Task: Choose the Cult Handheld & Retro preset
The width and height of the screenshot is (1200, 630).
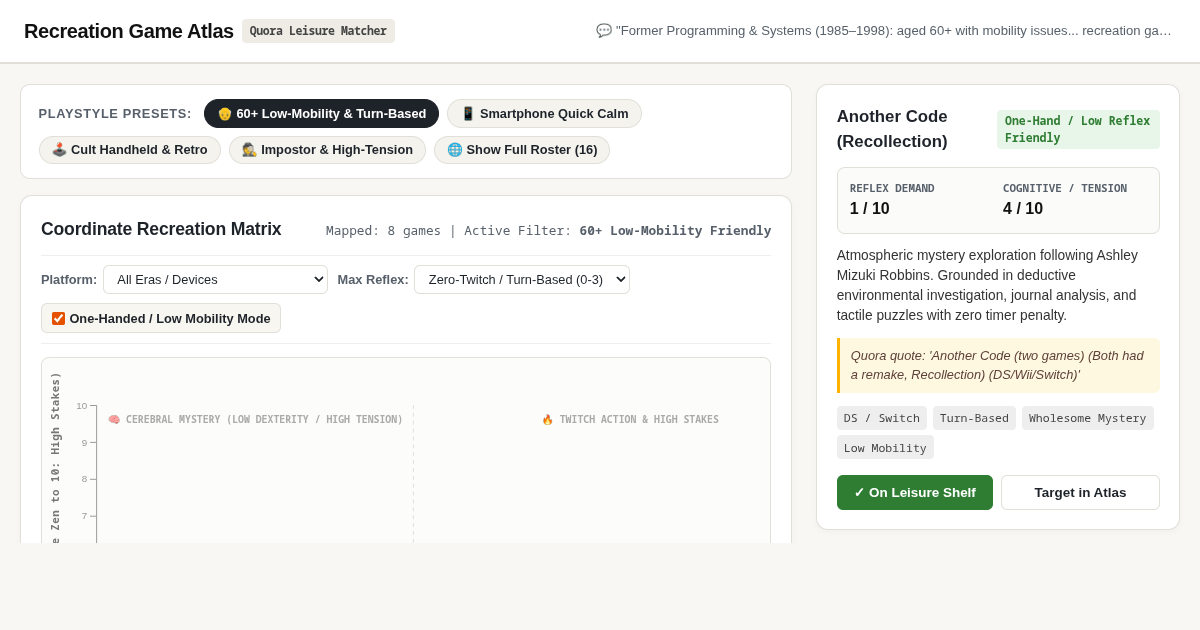Action: point(130,150)
